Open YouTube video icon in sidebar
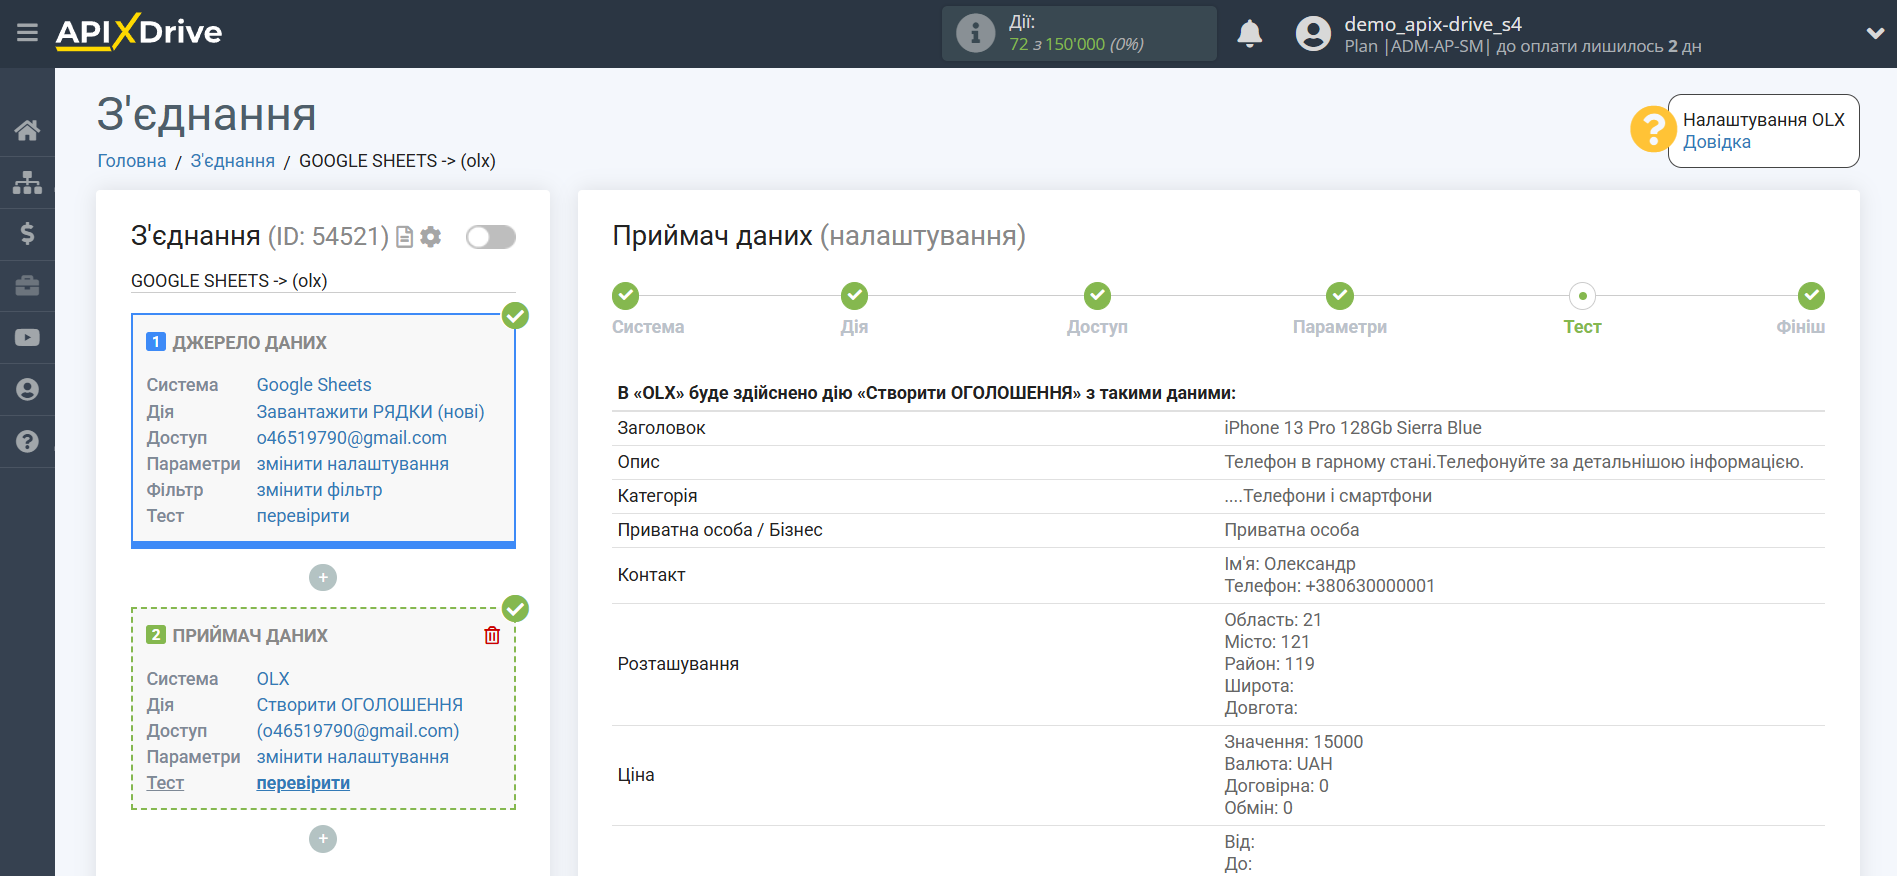 point(27,338)
